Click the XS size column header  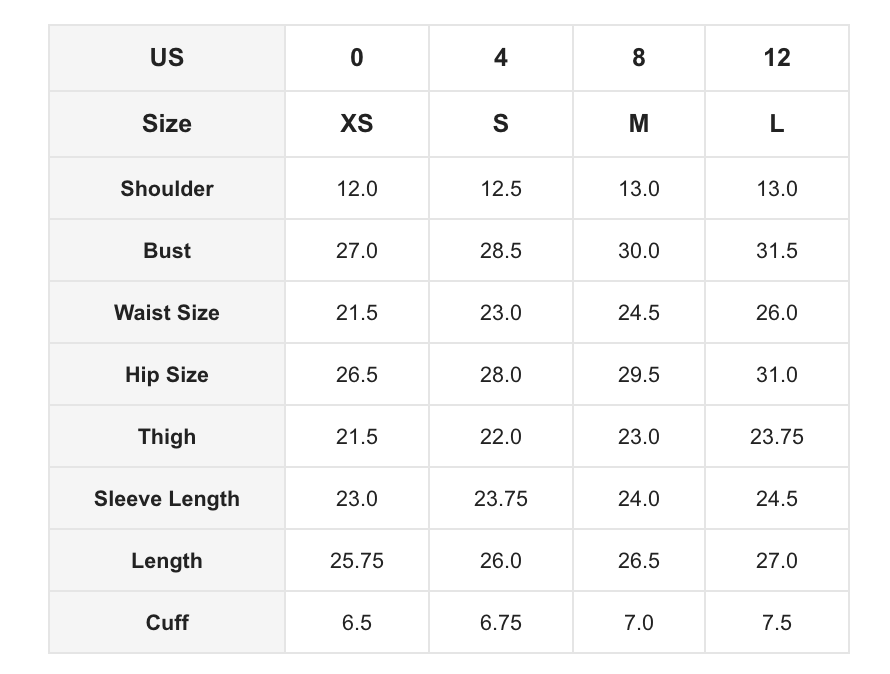point(356,123)
